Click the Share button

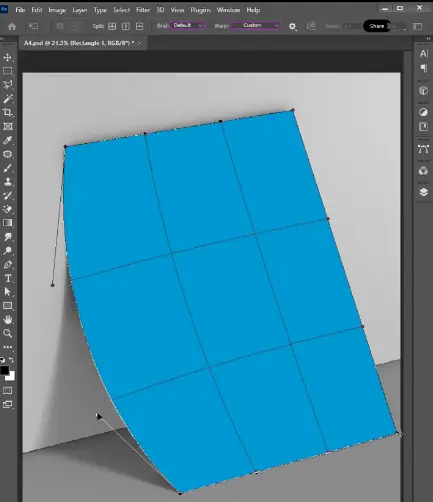coord(377,26)
